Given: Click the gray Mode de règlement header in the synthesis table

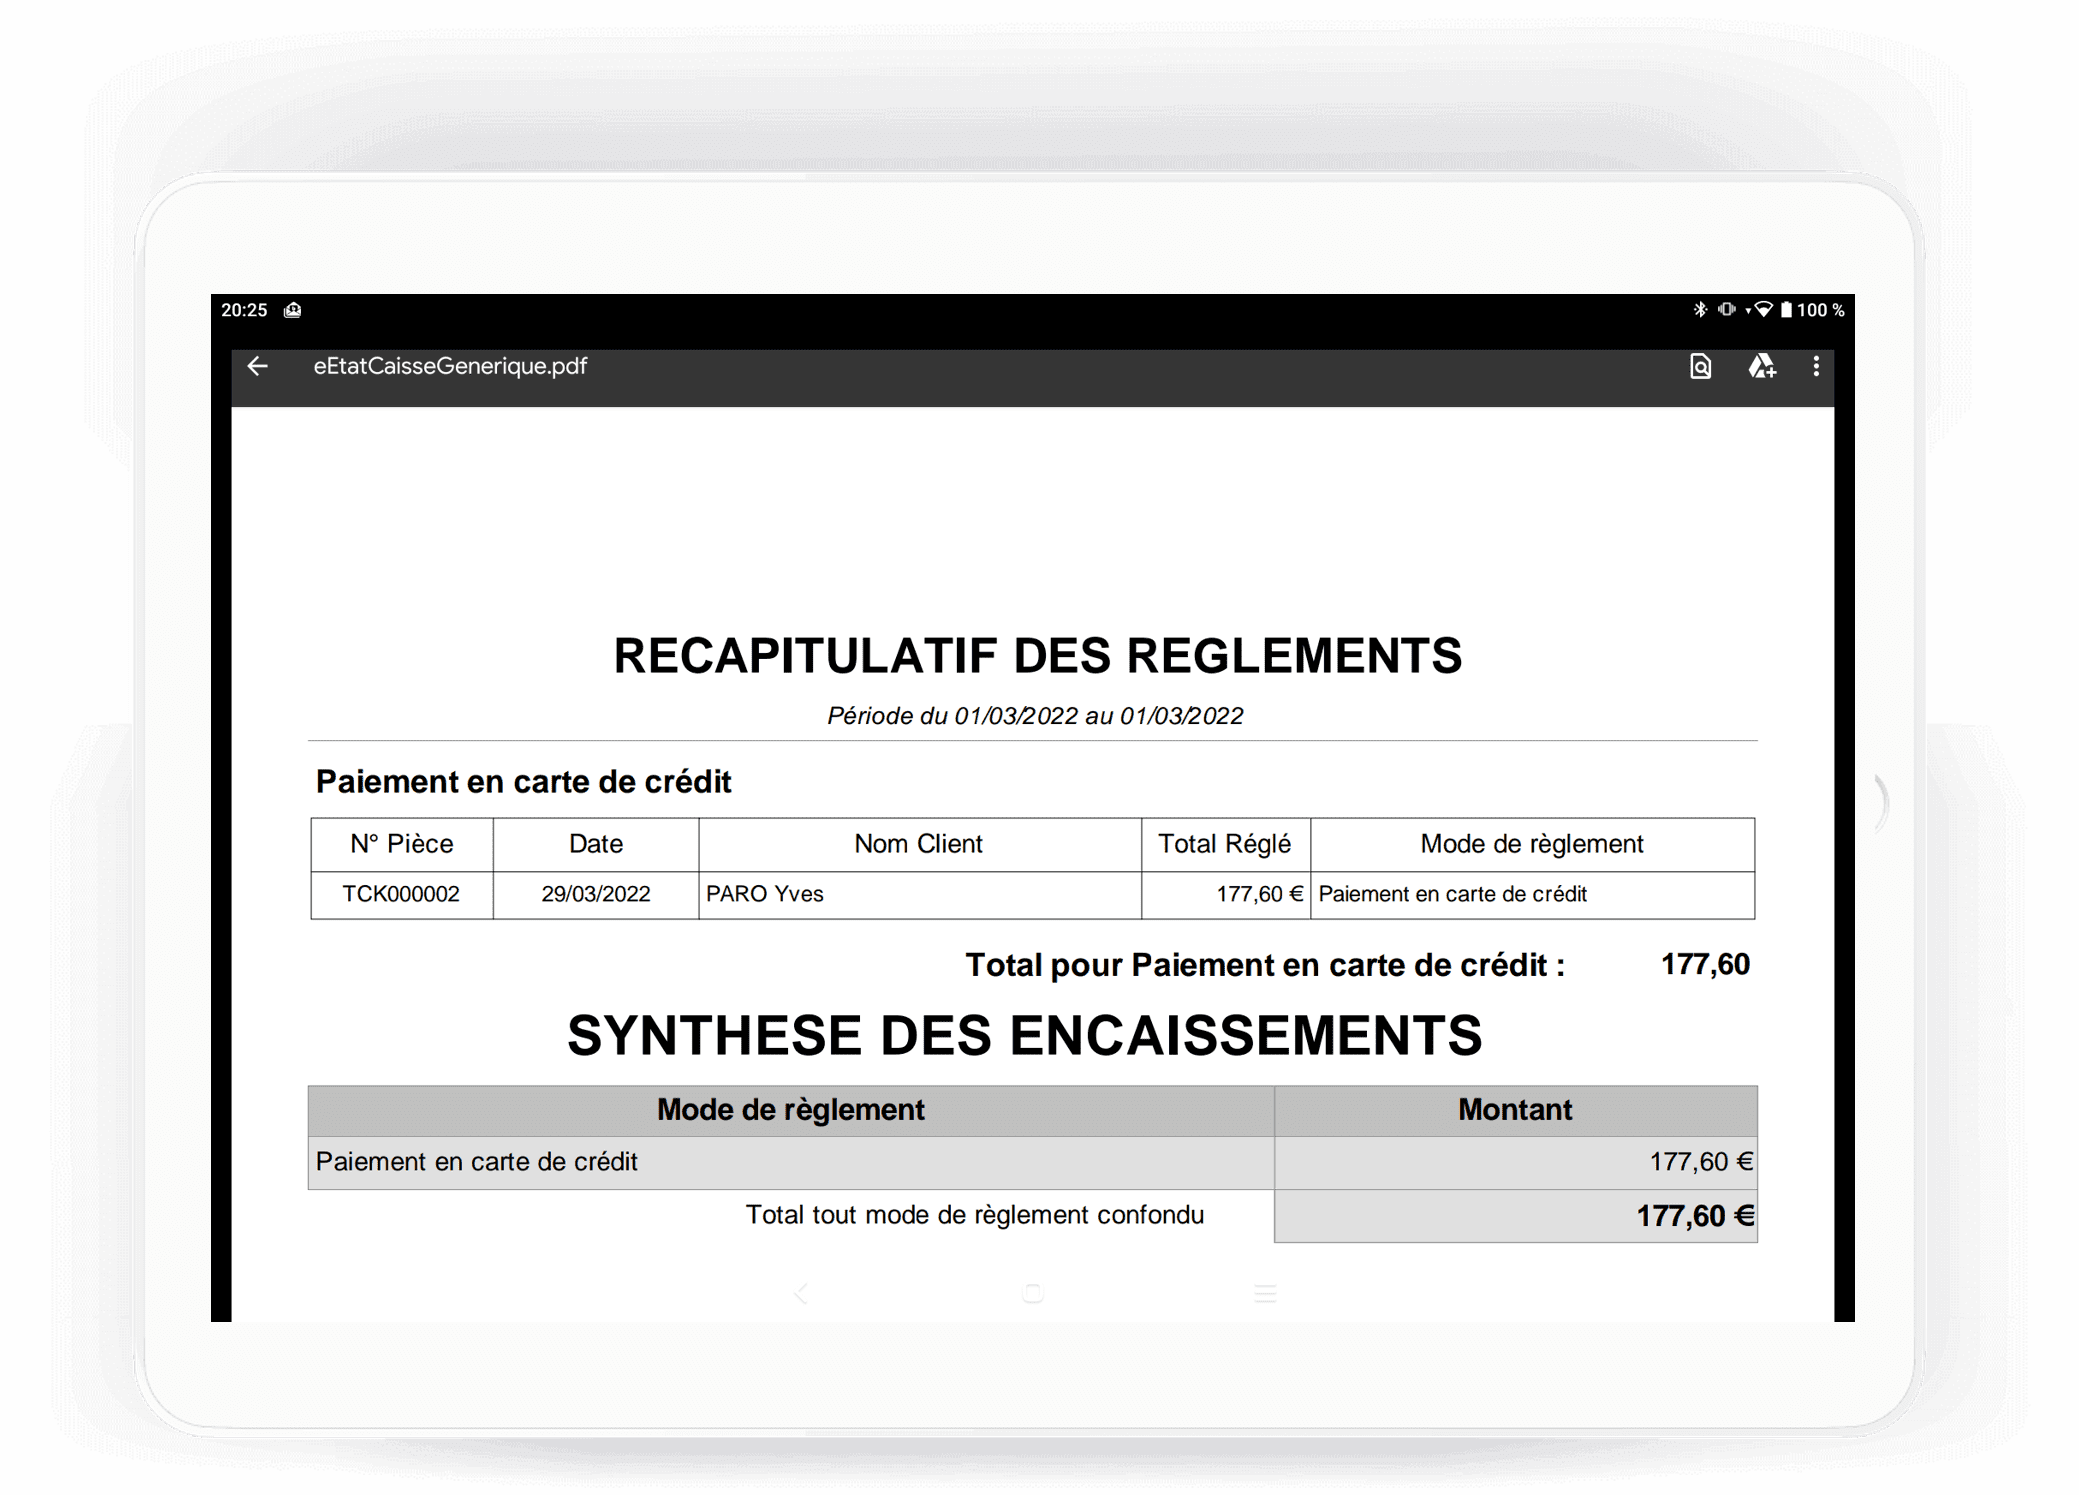Looking at the screenshot, I should pyautogui.click(x=790, y=1110).
